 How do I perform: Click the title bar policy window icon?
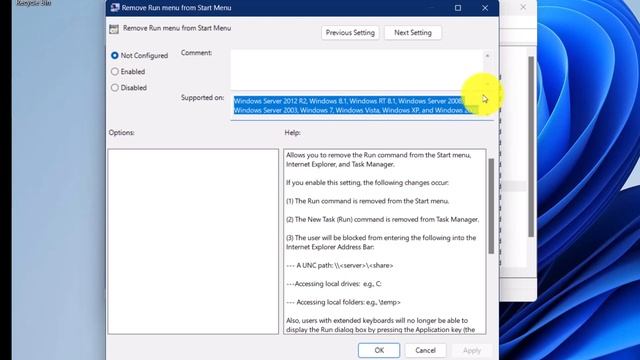click(115, 8)
